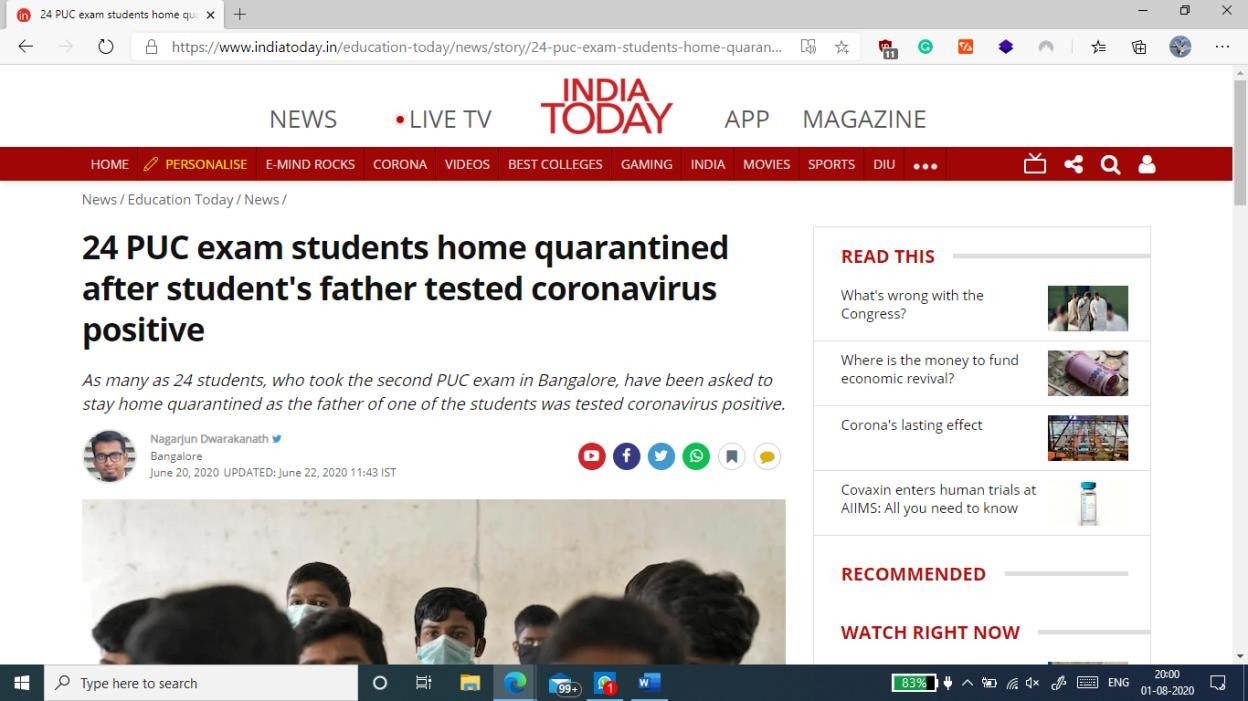Click the Covaxin story vaccine thumbnail
The height and width of the screenshot is (701, 1248).
click(x=1088, y=503)
